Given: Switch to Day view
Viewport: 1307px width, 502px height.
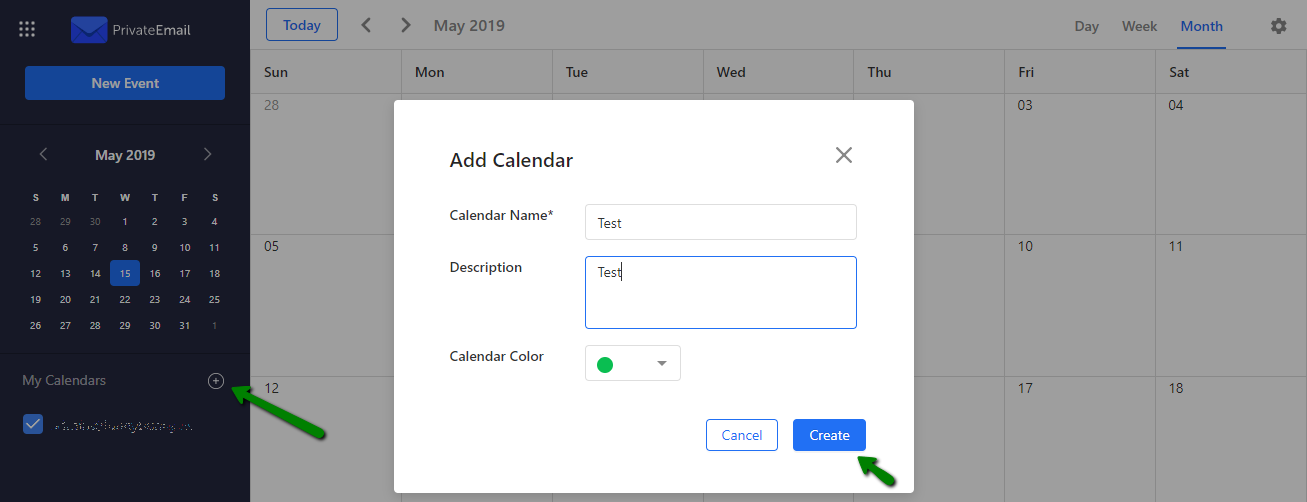Looking at the screenshot, I should pos(1087,26).
